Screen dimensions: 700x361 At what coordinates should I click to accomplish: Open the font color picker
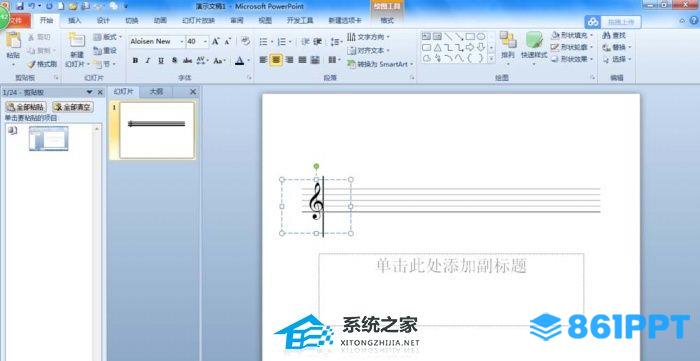pos(248,60)
